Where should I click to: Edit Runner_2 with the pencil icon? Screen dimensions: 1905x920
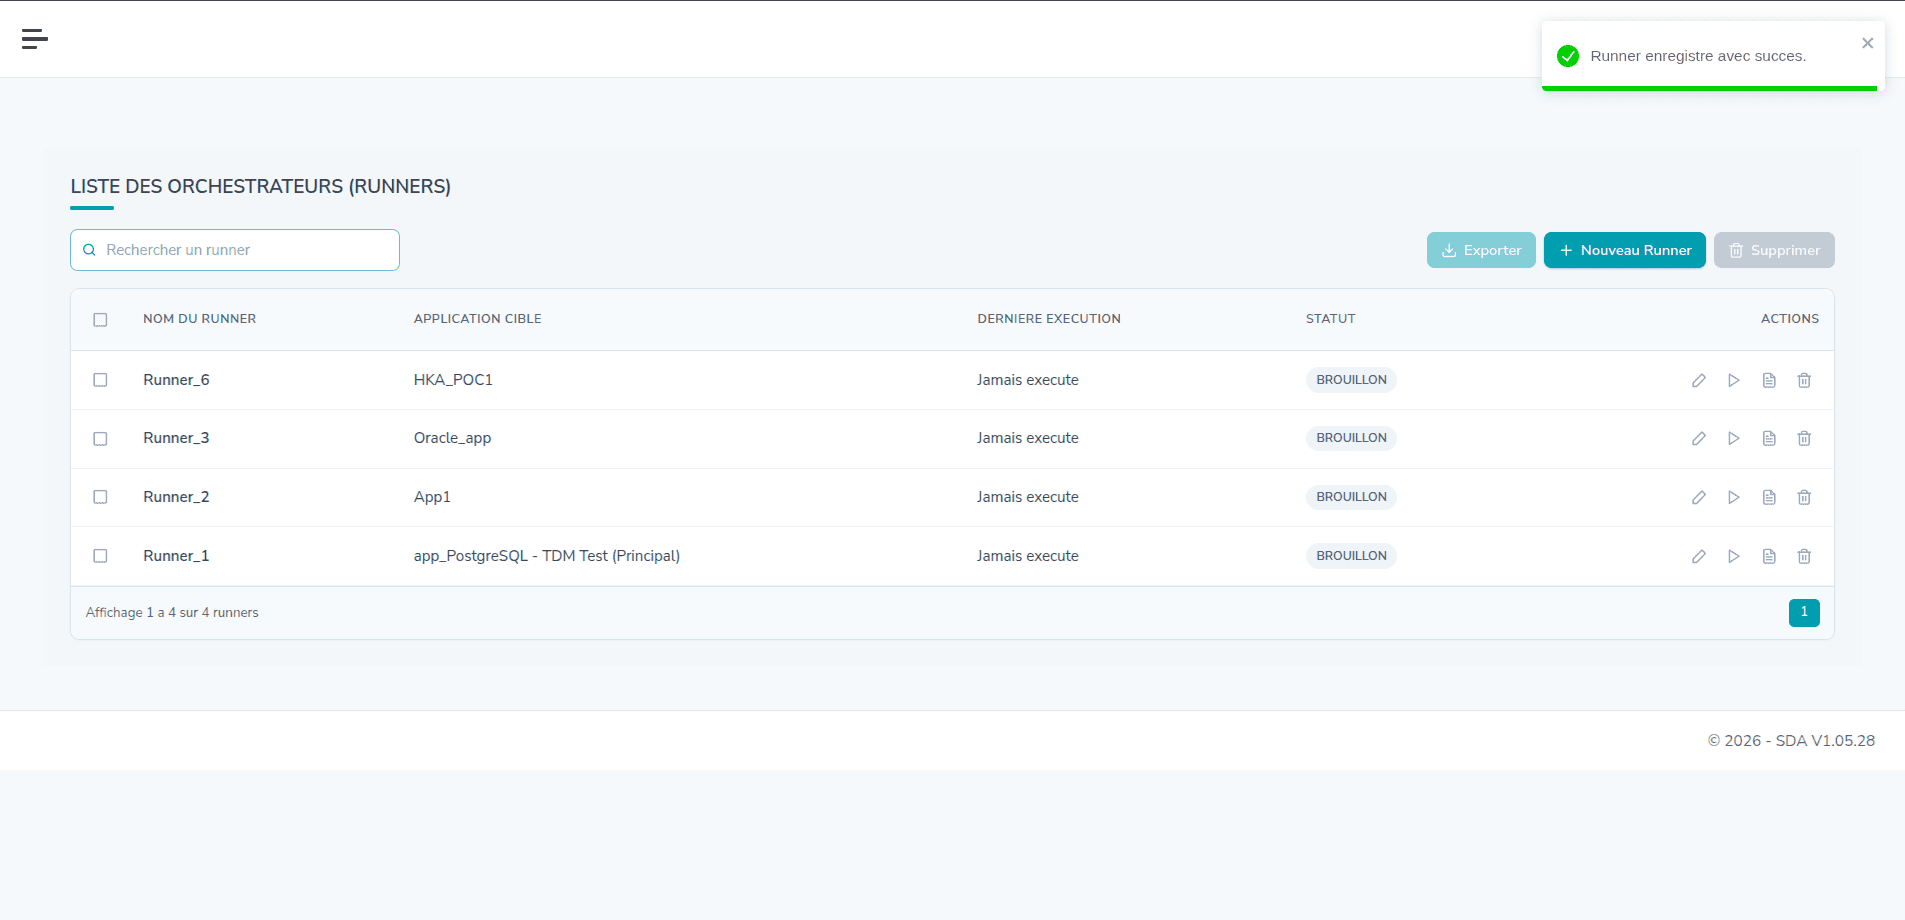tap(1699, 497)
